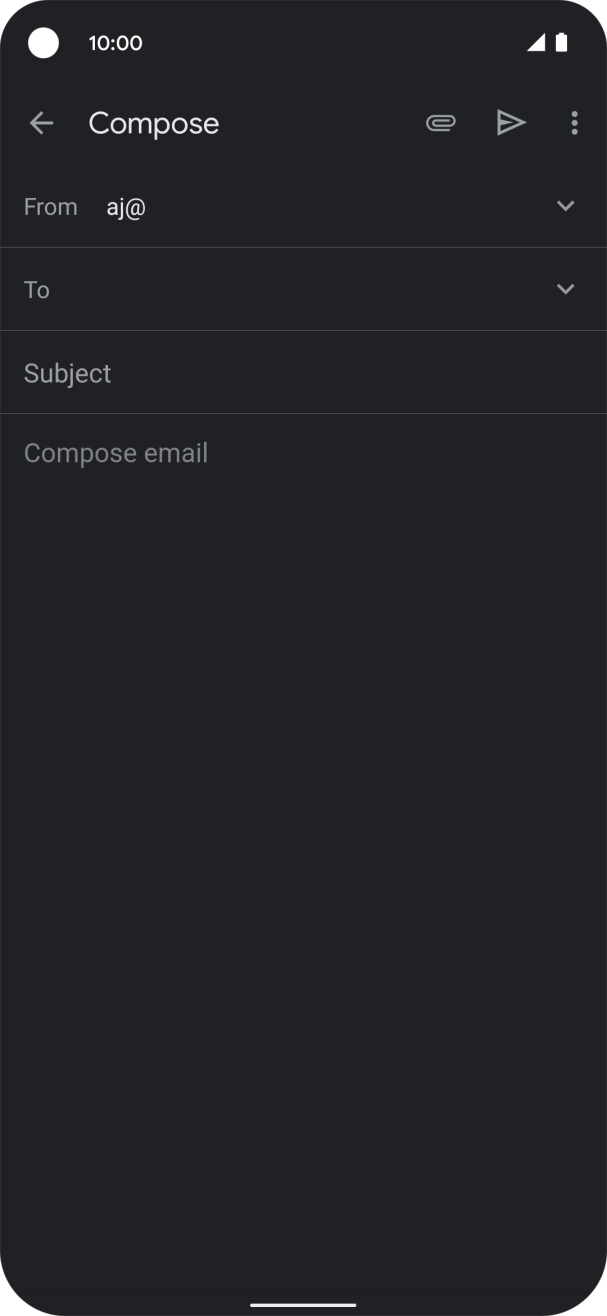This screenshot has width=607, height=1316.
Task: Open the three-dot more options menu
Action: pyautogui.click(x=574, y=123)
